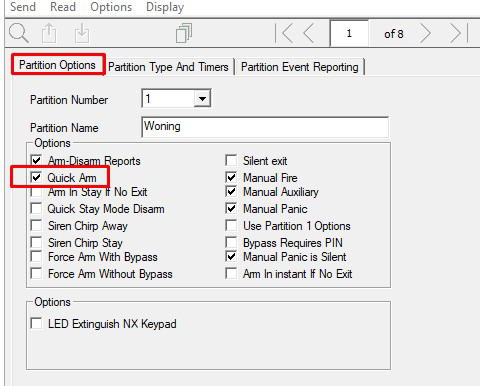Click the download read arrow icon
480x386 pixels.
click(x=82, y=33)
